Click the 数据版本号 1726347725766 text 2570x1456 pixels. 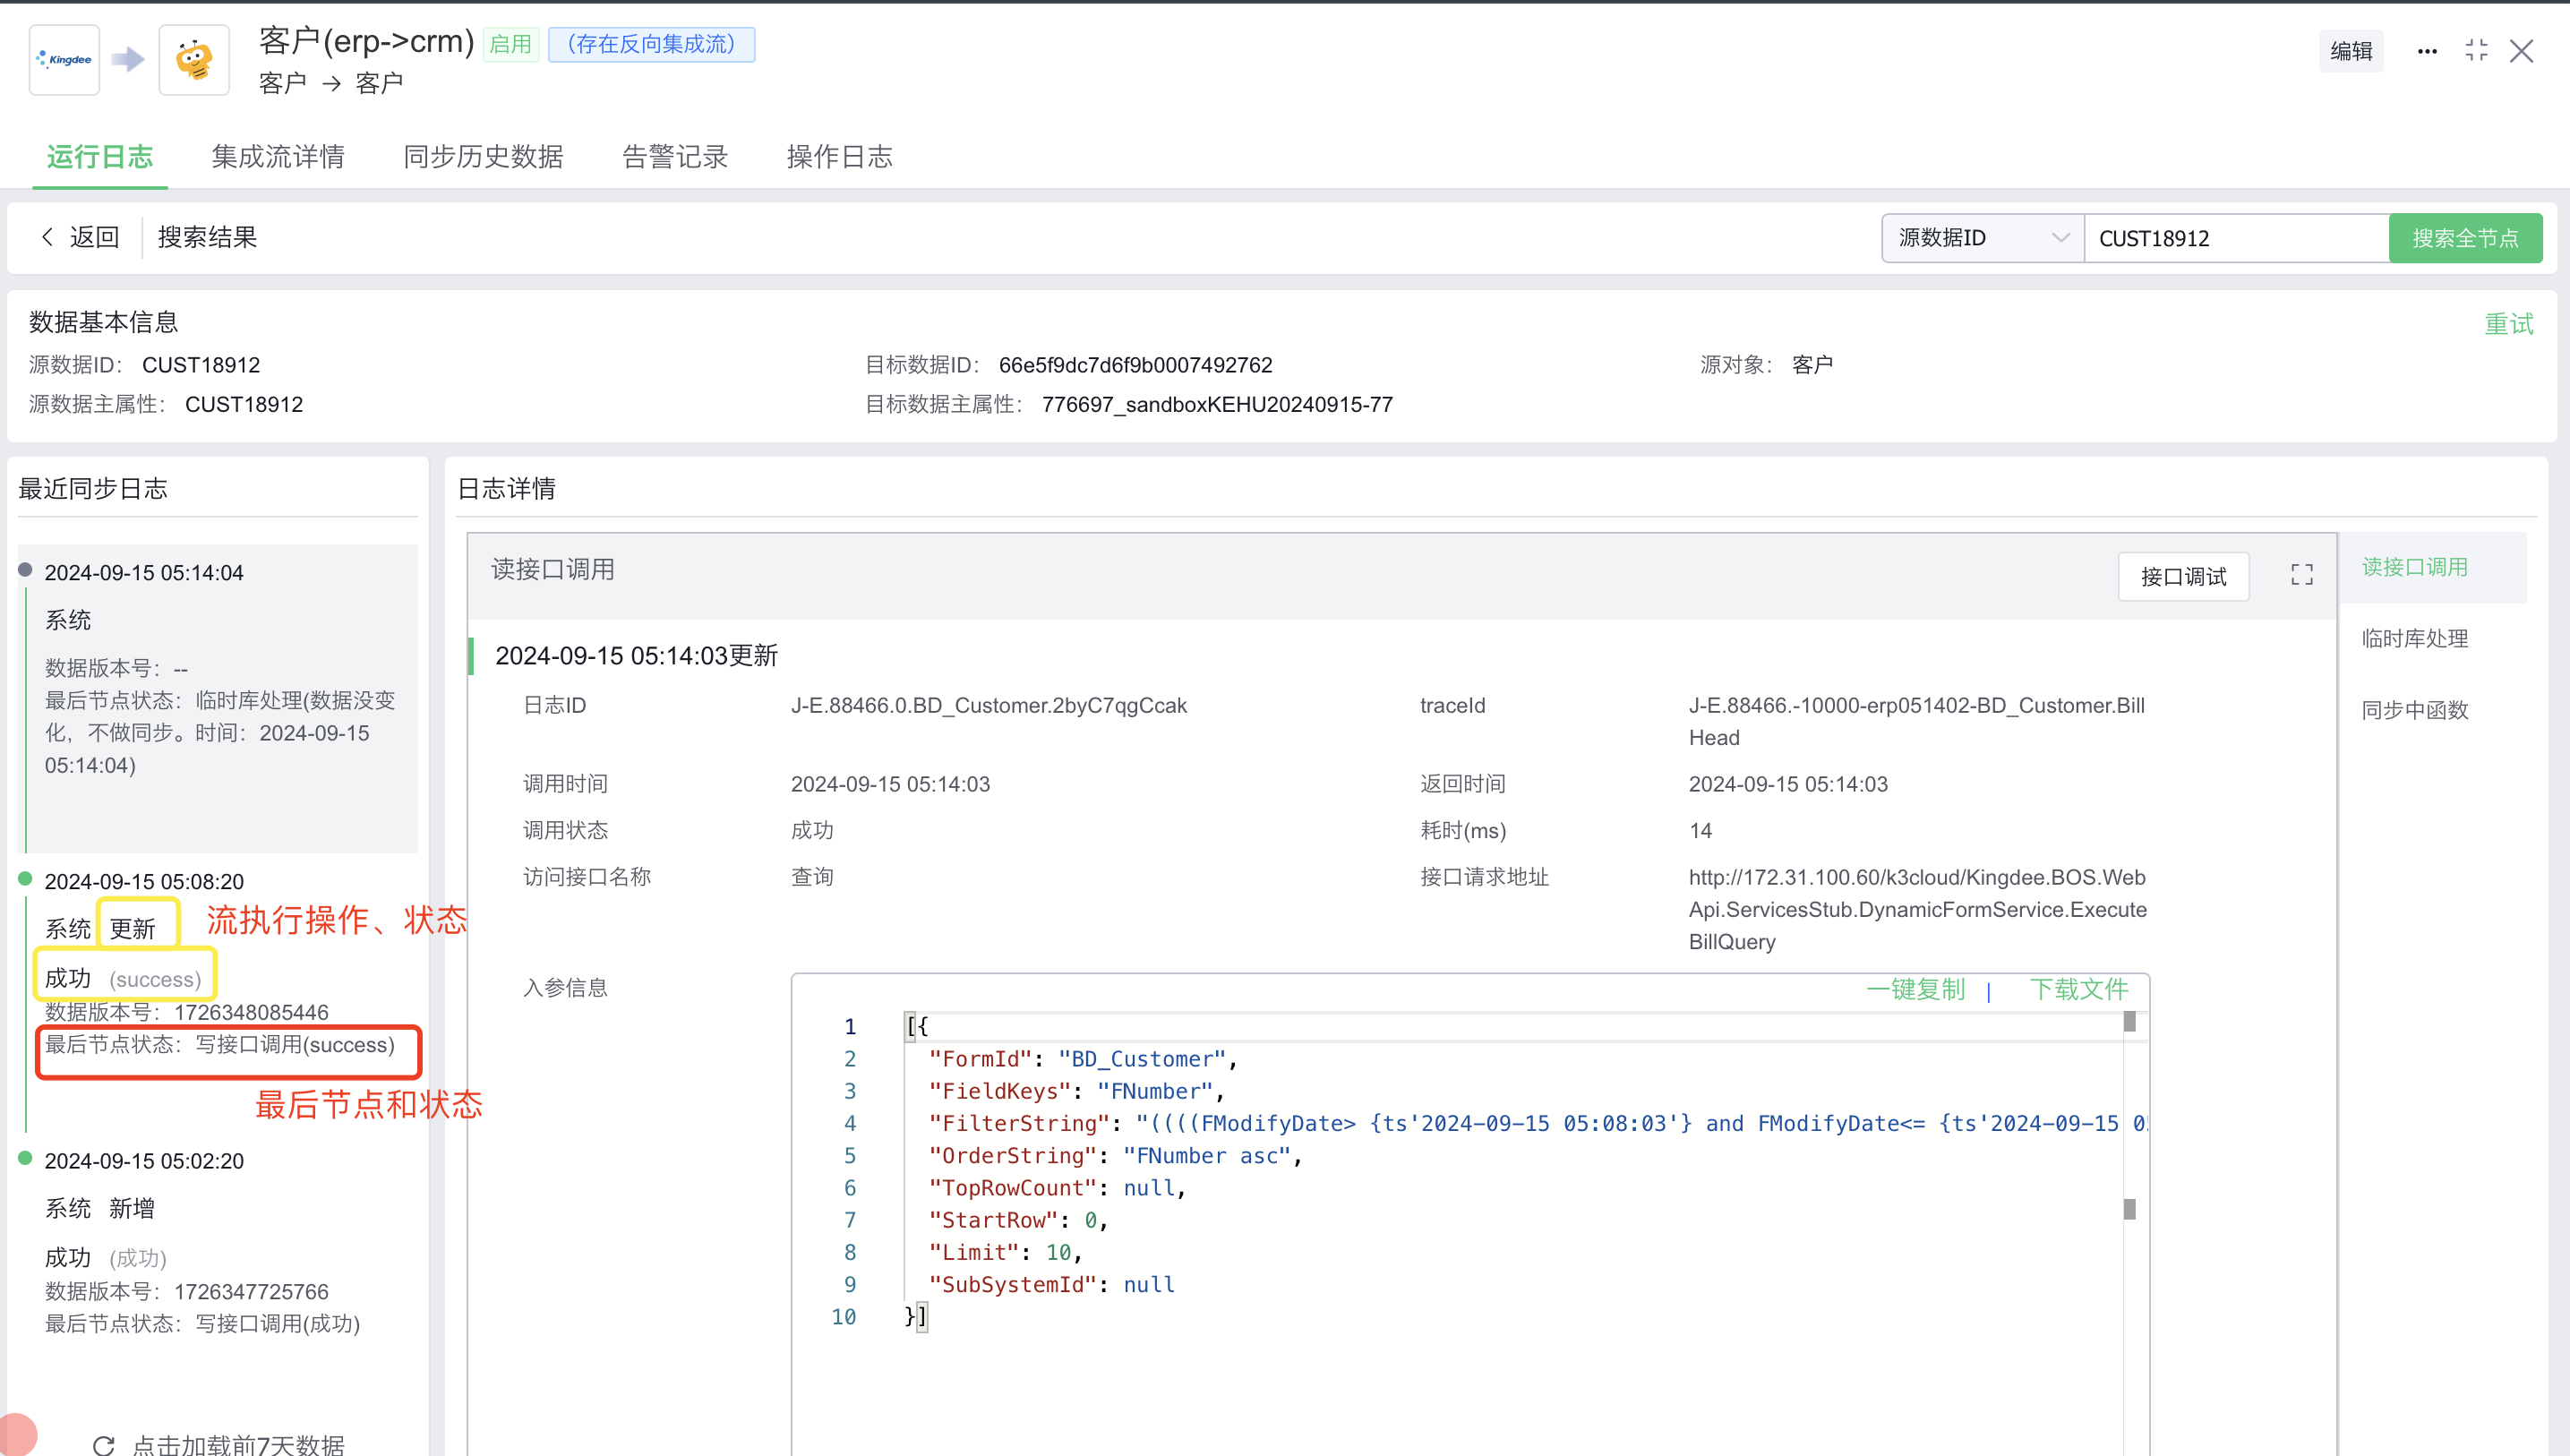click(x=186, y=1291)
